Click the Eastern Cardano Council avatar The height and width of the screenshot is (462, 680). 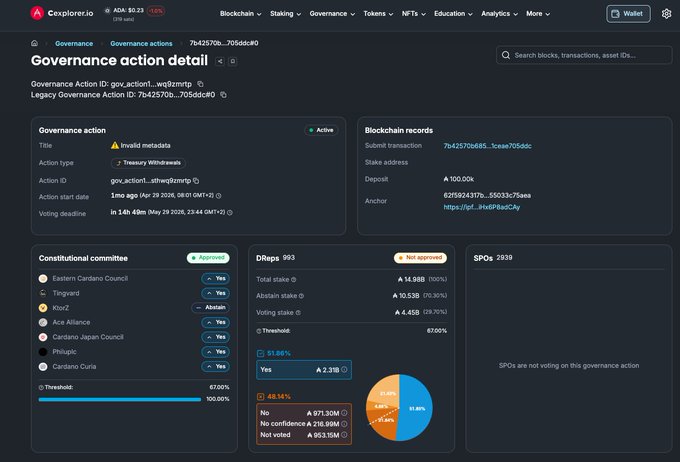click(x=43, y=279)
